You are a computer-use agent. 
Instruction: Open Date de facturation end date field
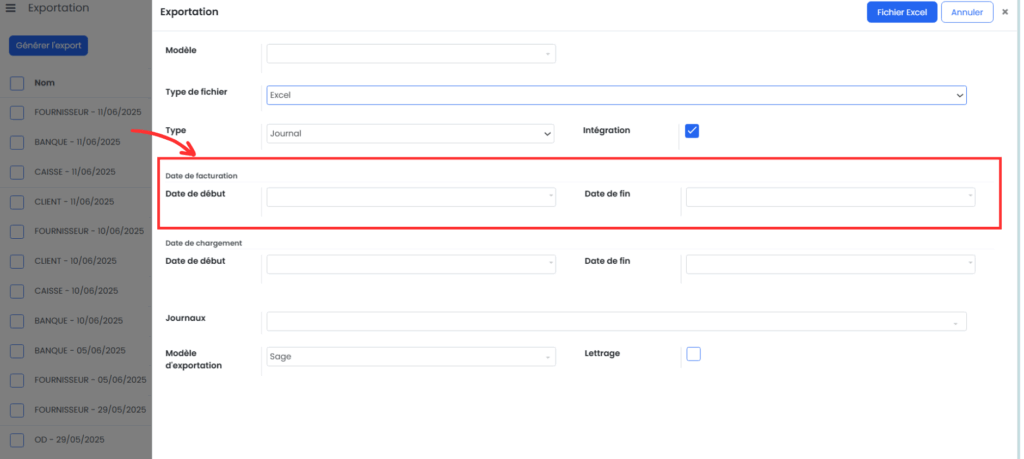(x=831, y=197)
